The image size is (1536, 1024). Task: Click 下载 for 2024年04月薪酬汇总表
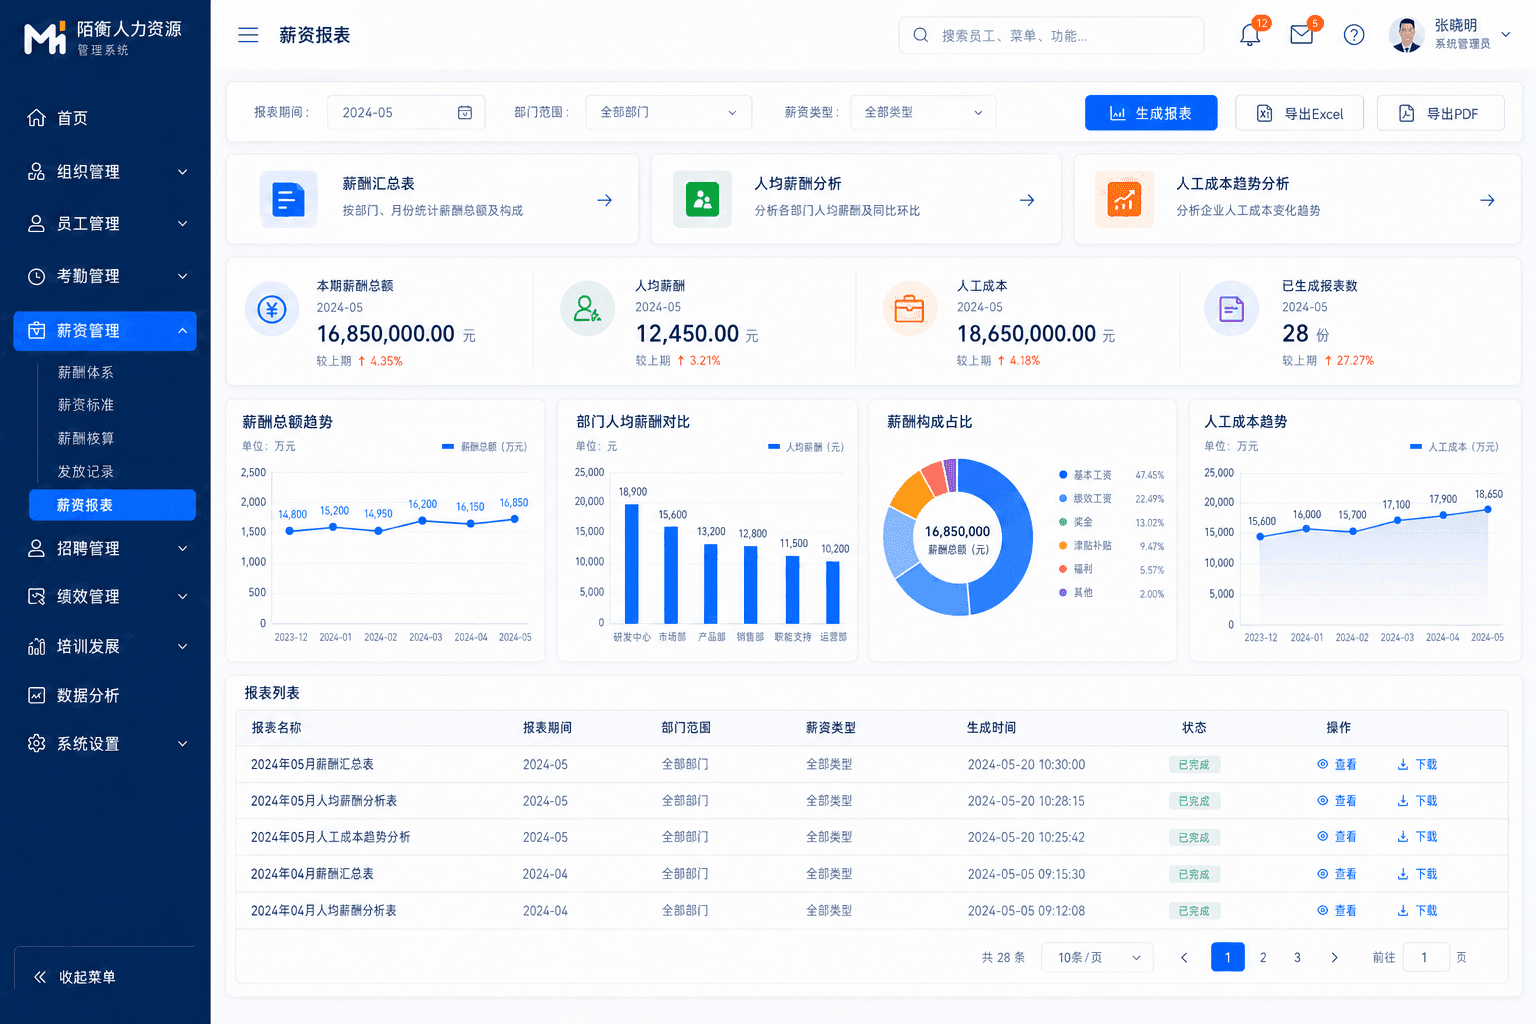click(x=1417, y=874)
